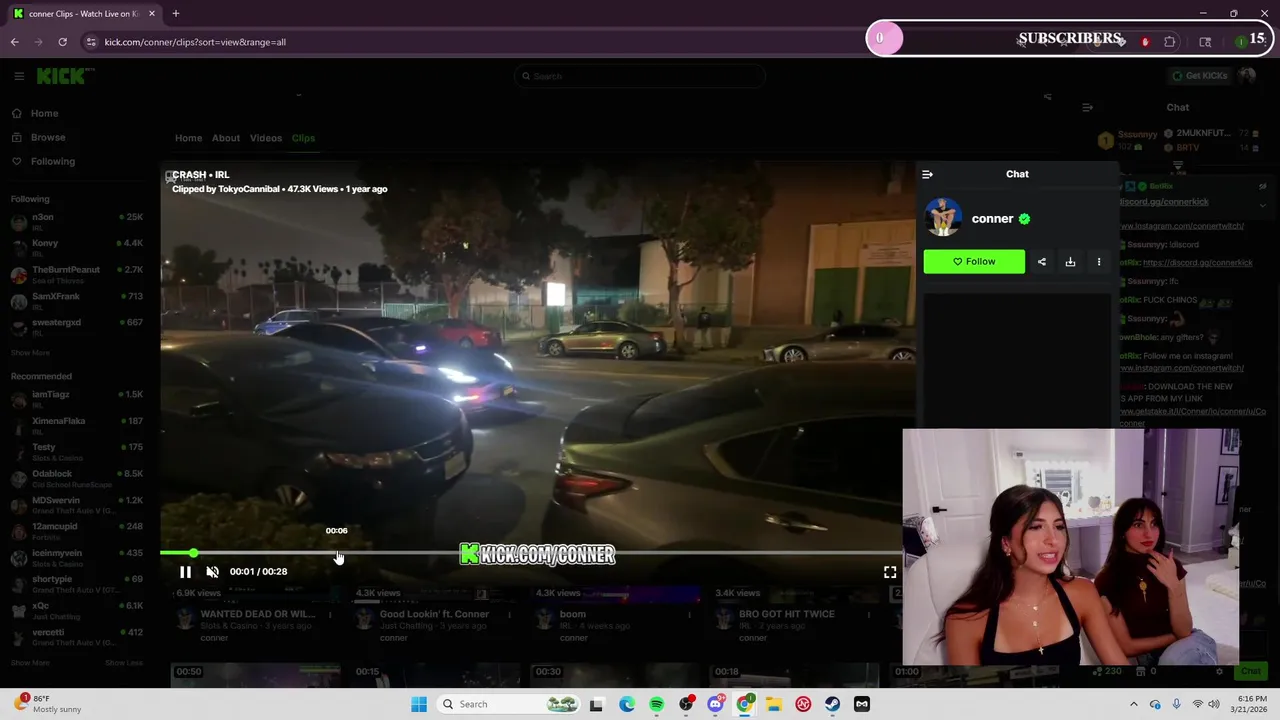
Task: Expand Following list with Show more
Action: point(30,353)
